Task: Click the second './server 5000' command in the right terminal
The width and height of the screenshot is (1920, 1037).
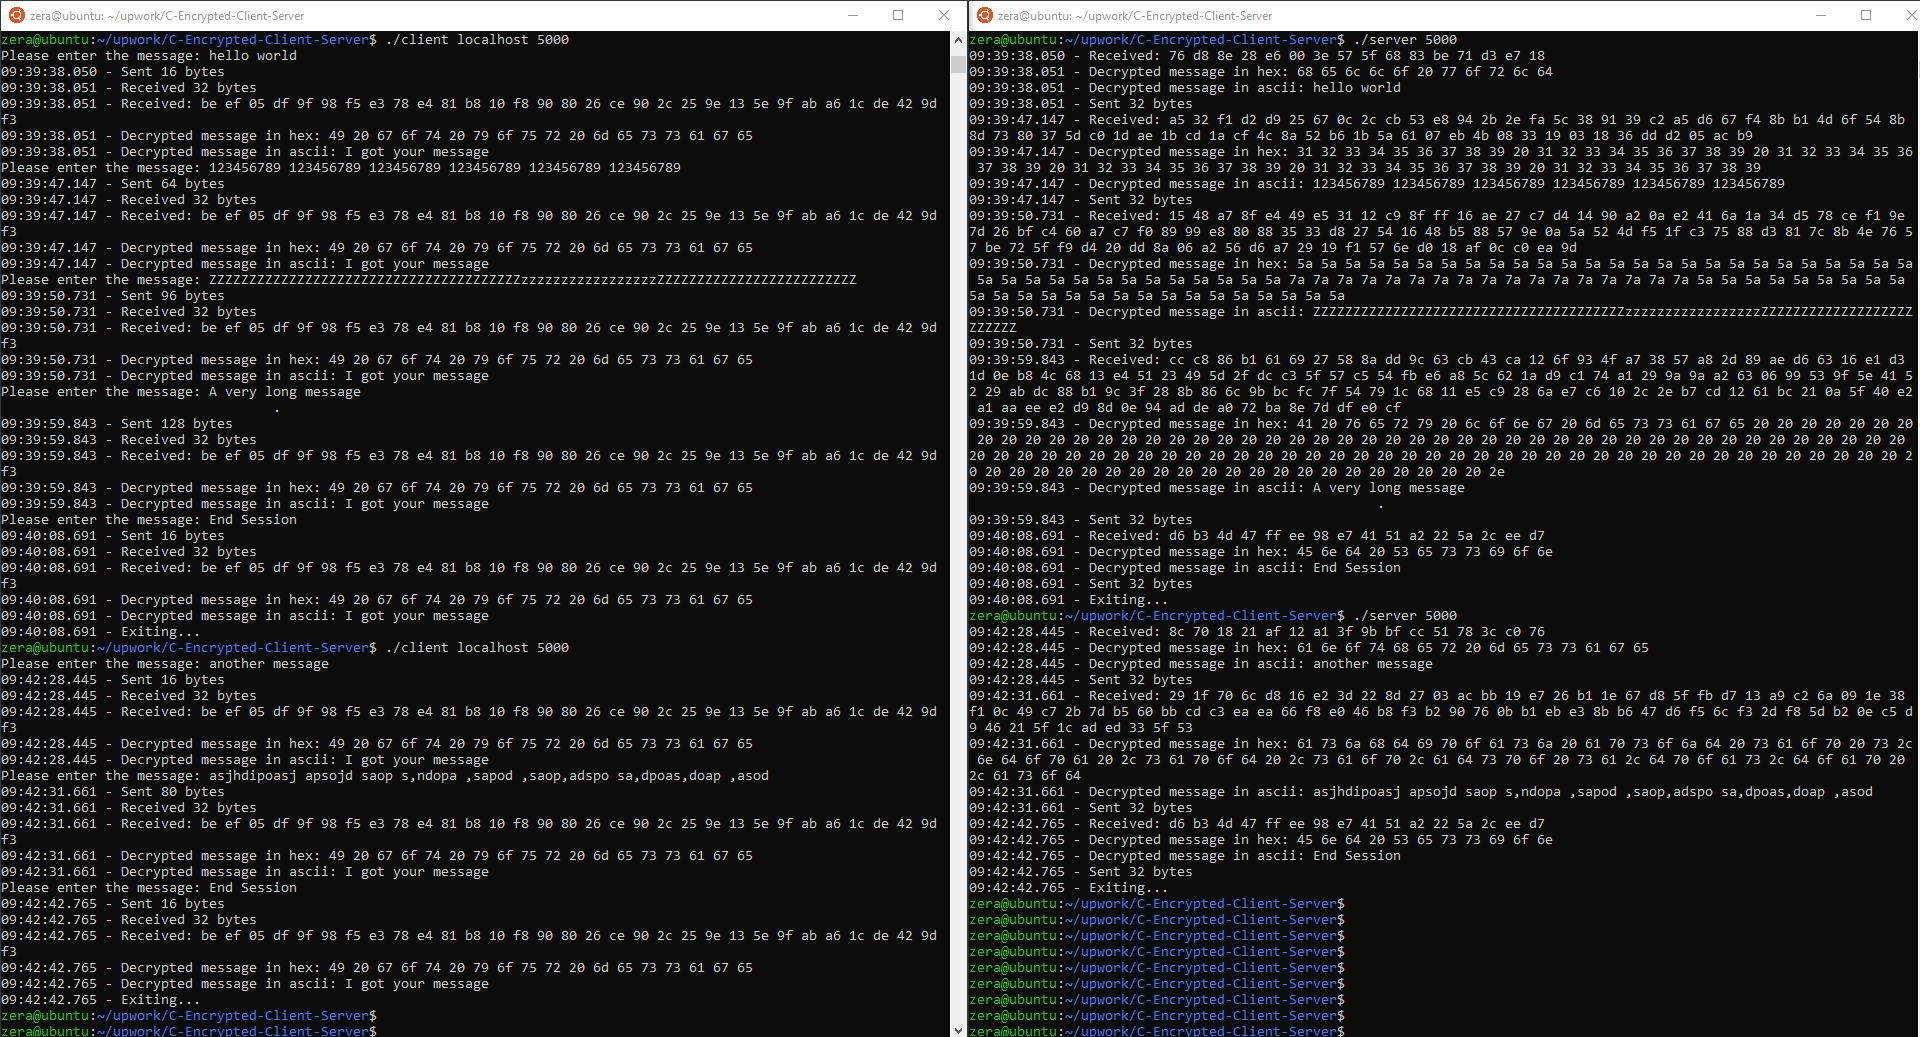Action: (x=1405, y=616)
